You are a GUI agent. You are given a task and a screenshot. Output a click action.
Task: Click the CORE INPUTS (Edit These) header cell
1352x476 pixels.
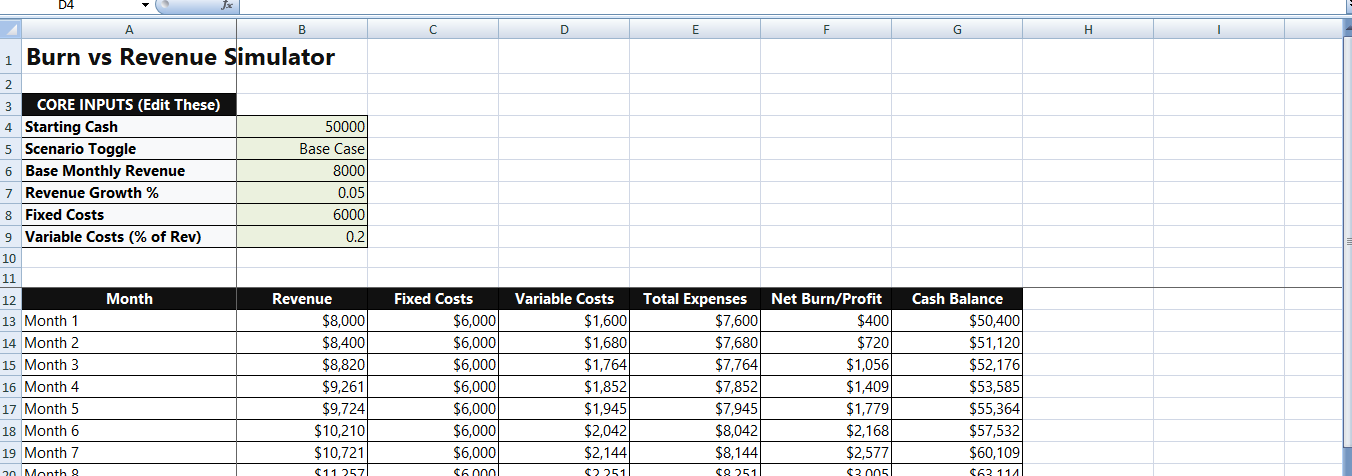pyautogui.click(x=129, y=105)
